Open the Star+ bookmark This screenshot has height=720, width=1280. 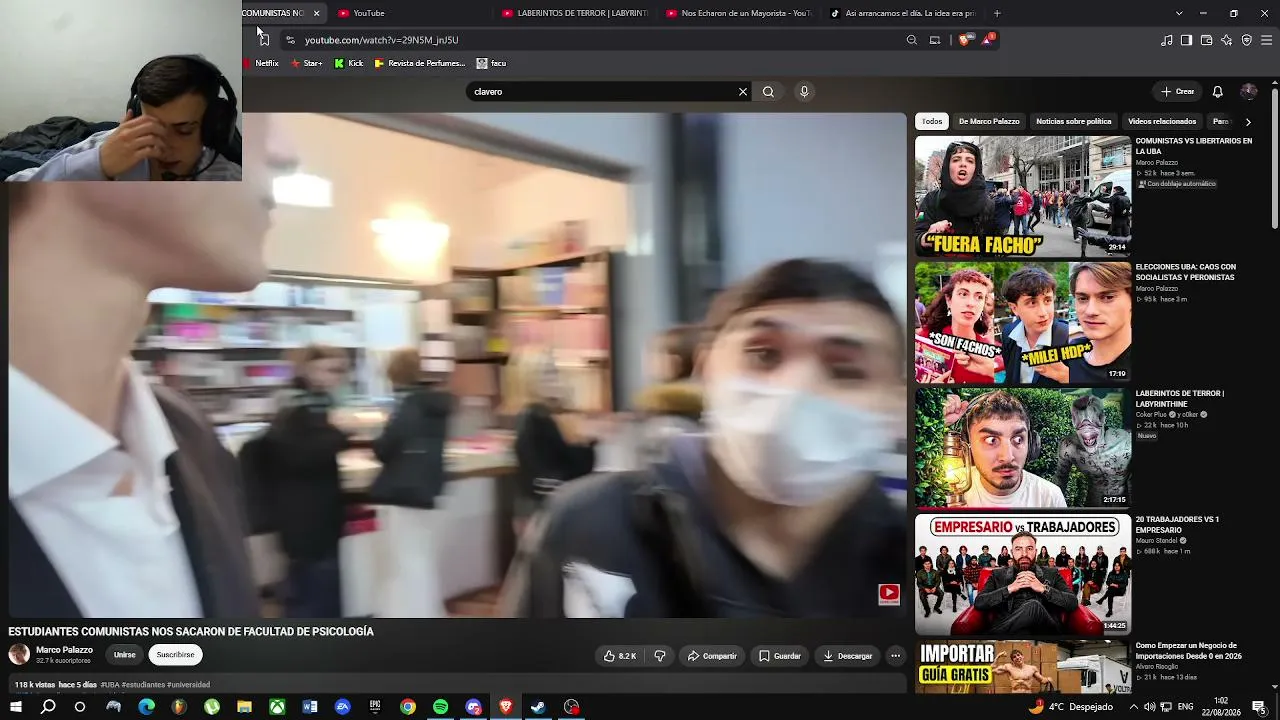[306, 63]
